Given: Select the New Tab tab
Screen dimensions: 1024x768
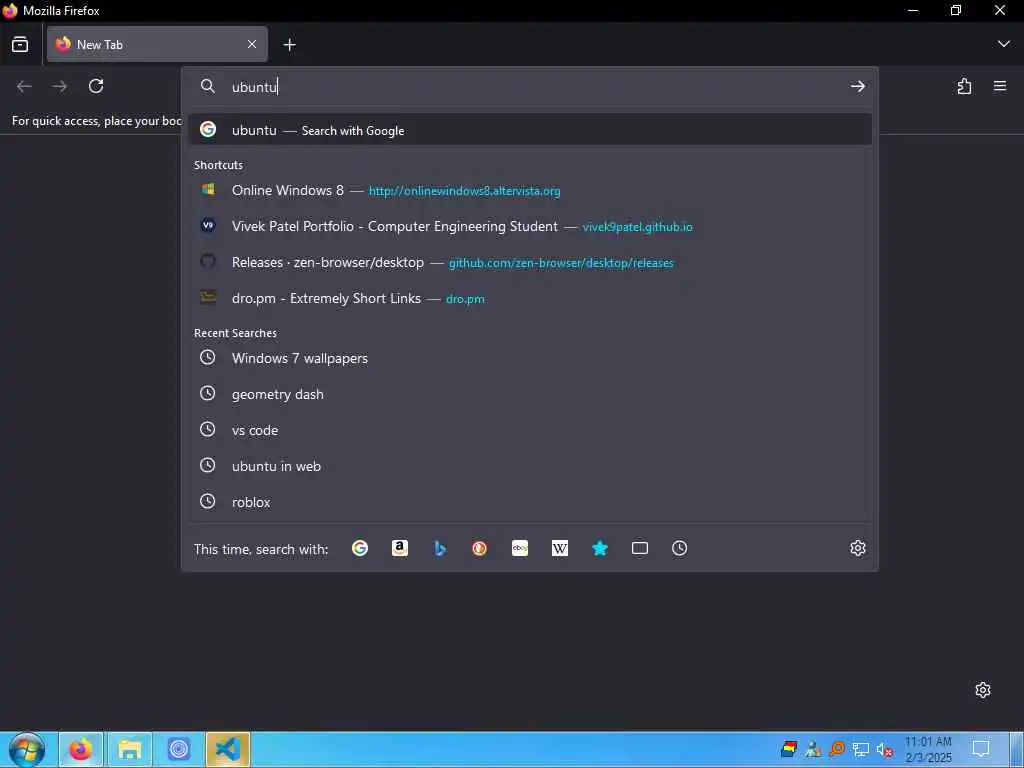Looking at the screenshot, I should coord(157,44).
